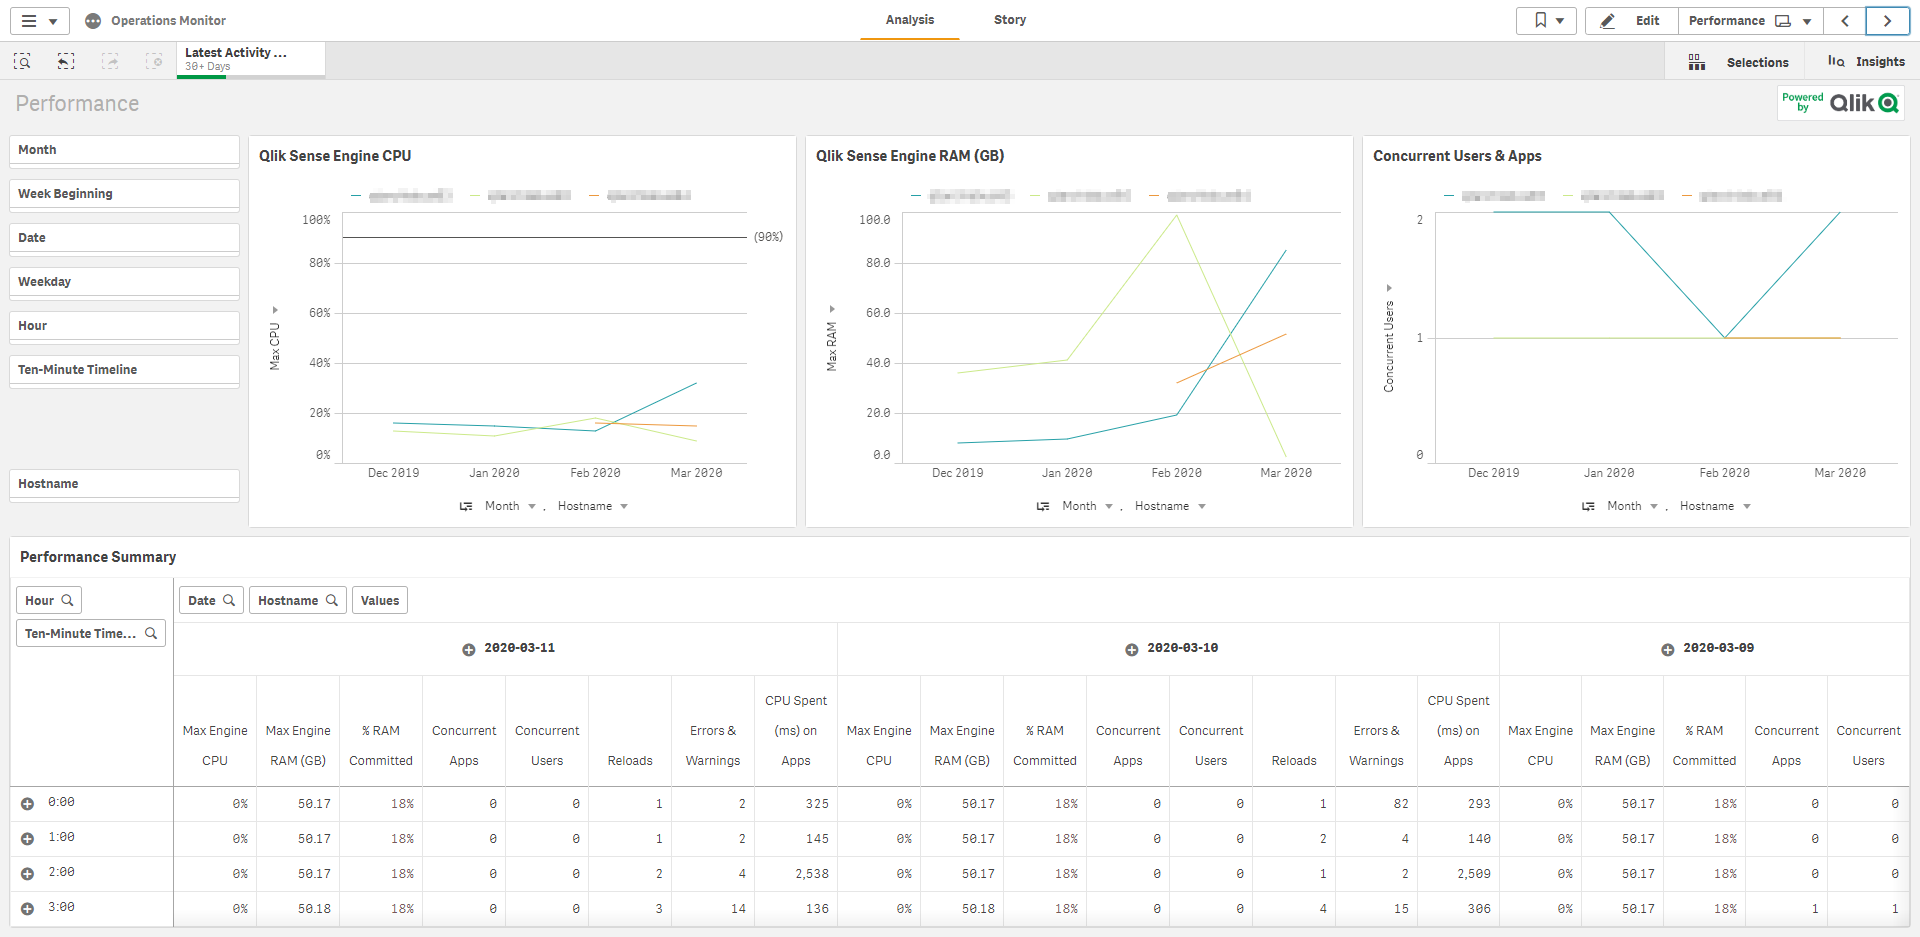Image resolution: width=1920 pixels, height=937 pixels.
Task: Open the Bookmarks menu
Action: coord(1546,21)
